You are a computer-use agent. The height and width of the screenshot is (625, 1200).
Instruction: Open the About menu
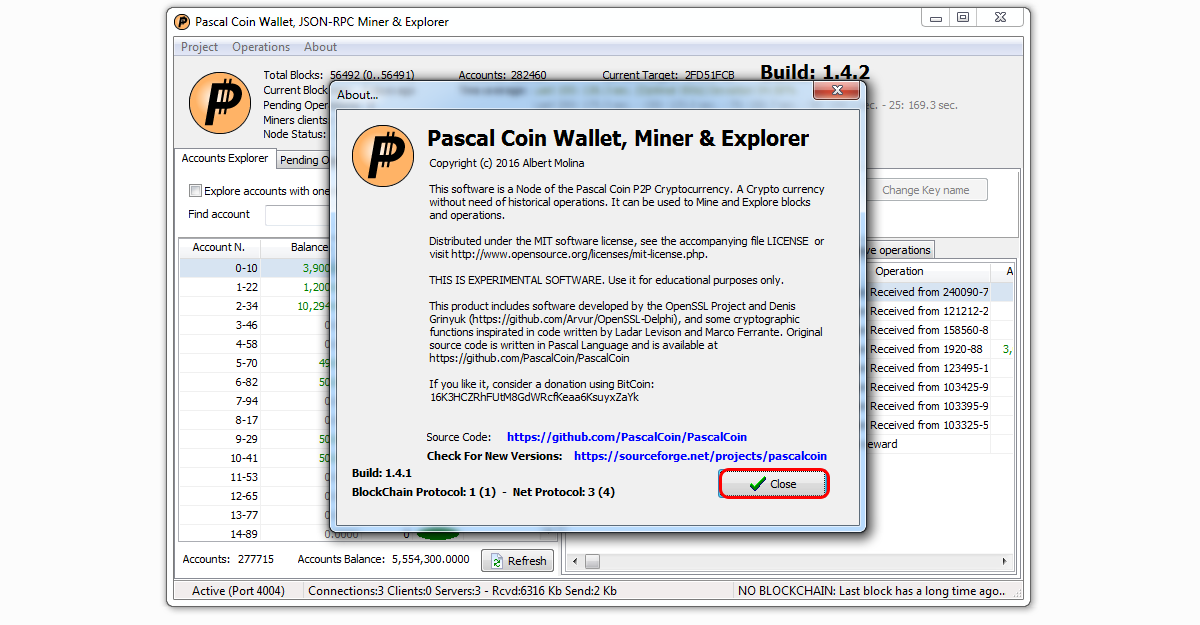pyautogui.click(x=320, y=47)
